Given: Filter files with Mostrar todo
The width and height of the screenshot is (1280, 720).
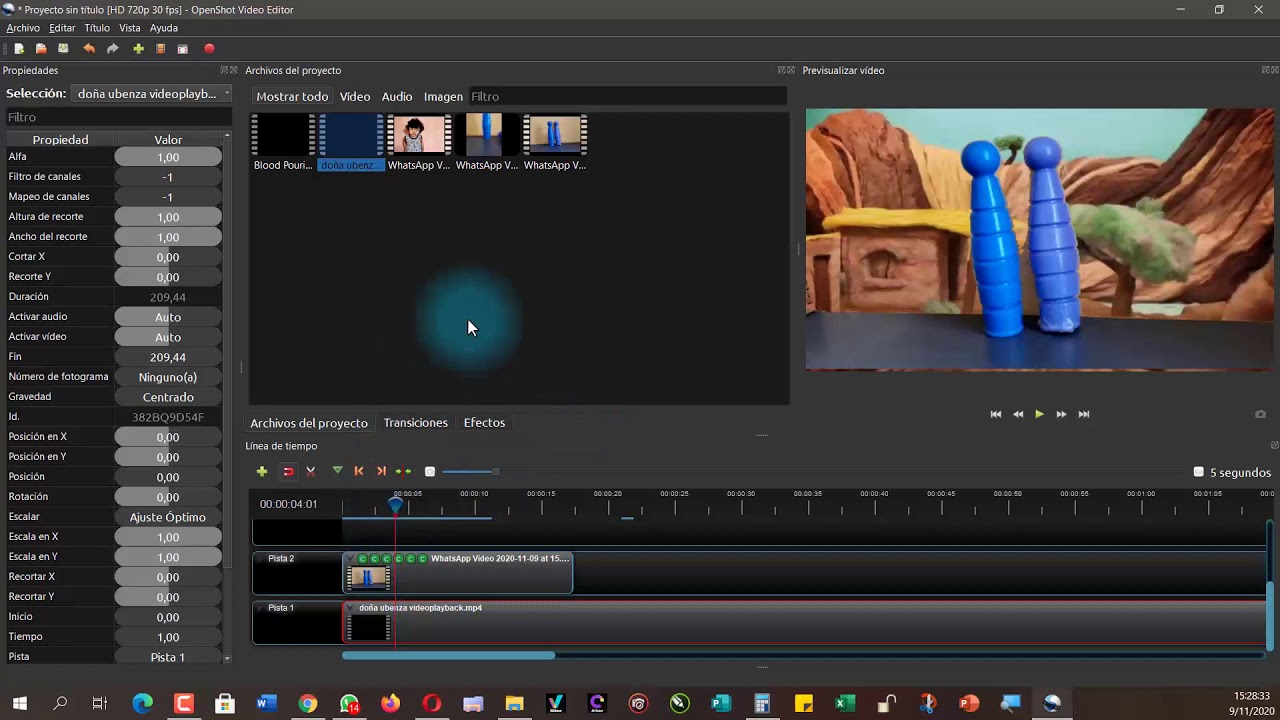Looking at the screenshot, I should point(292,97).
